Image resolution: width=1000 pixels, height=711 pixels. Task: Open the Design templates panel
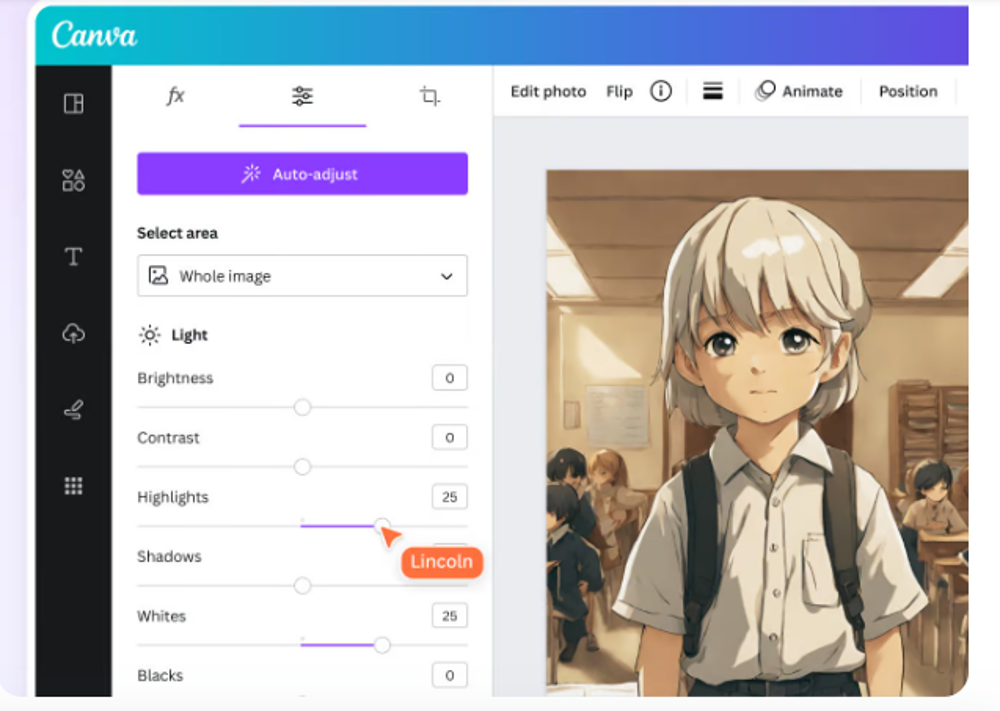[71, 104]
